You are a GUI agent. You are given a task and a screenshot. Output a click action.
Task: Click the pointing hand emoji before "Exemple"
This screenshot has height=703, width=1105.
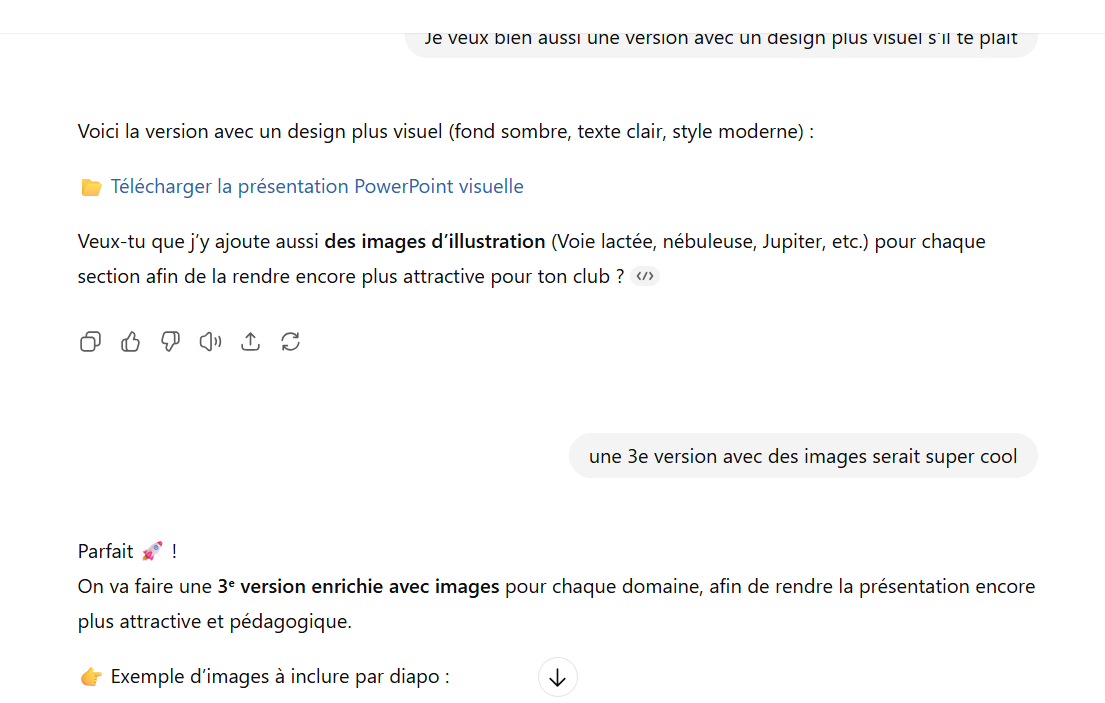(91, 677)
